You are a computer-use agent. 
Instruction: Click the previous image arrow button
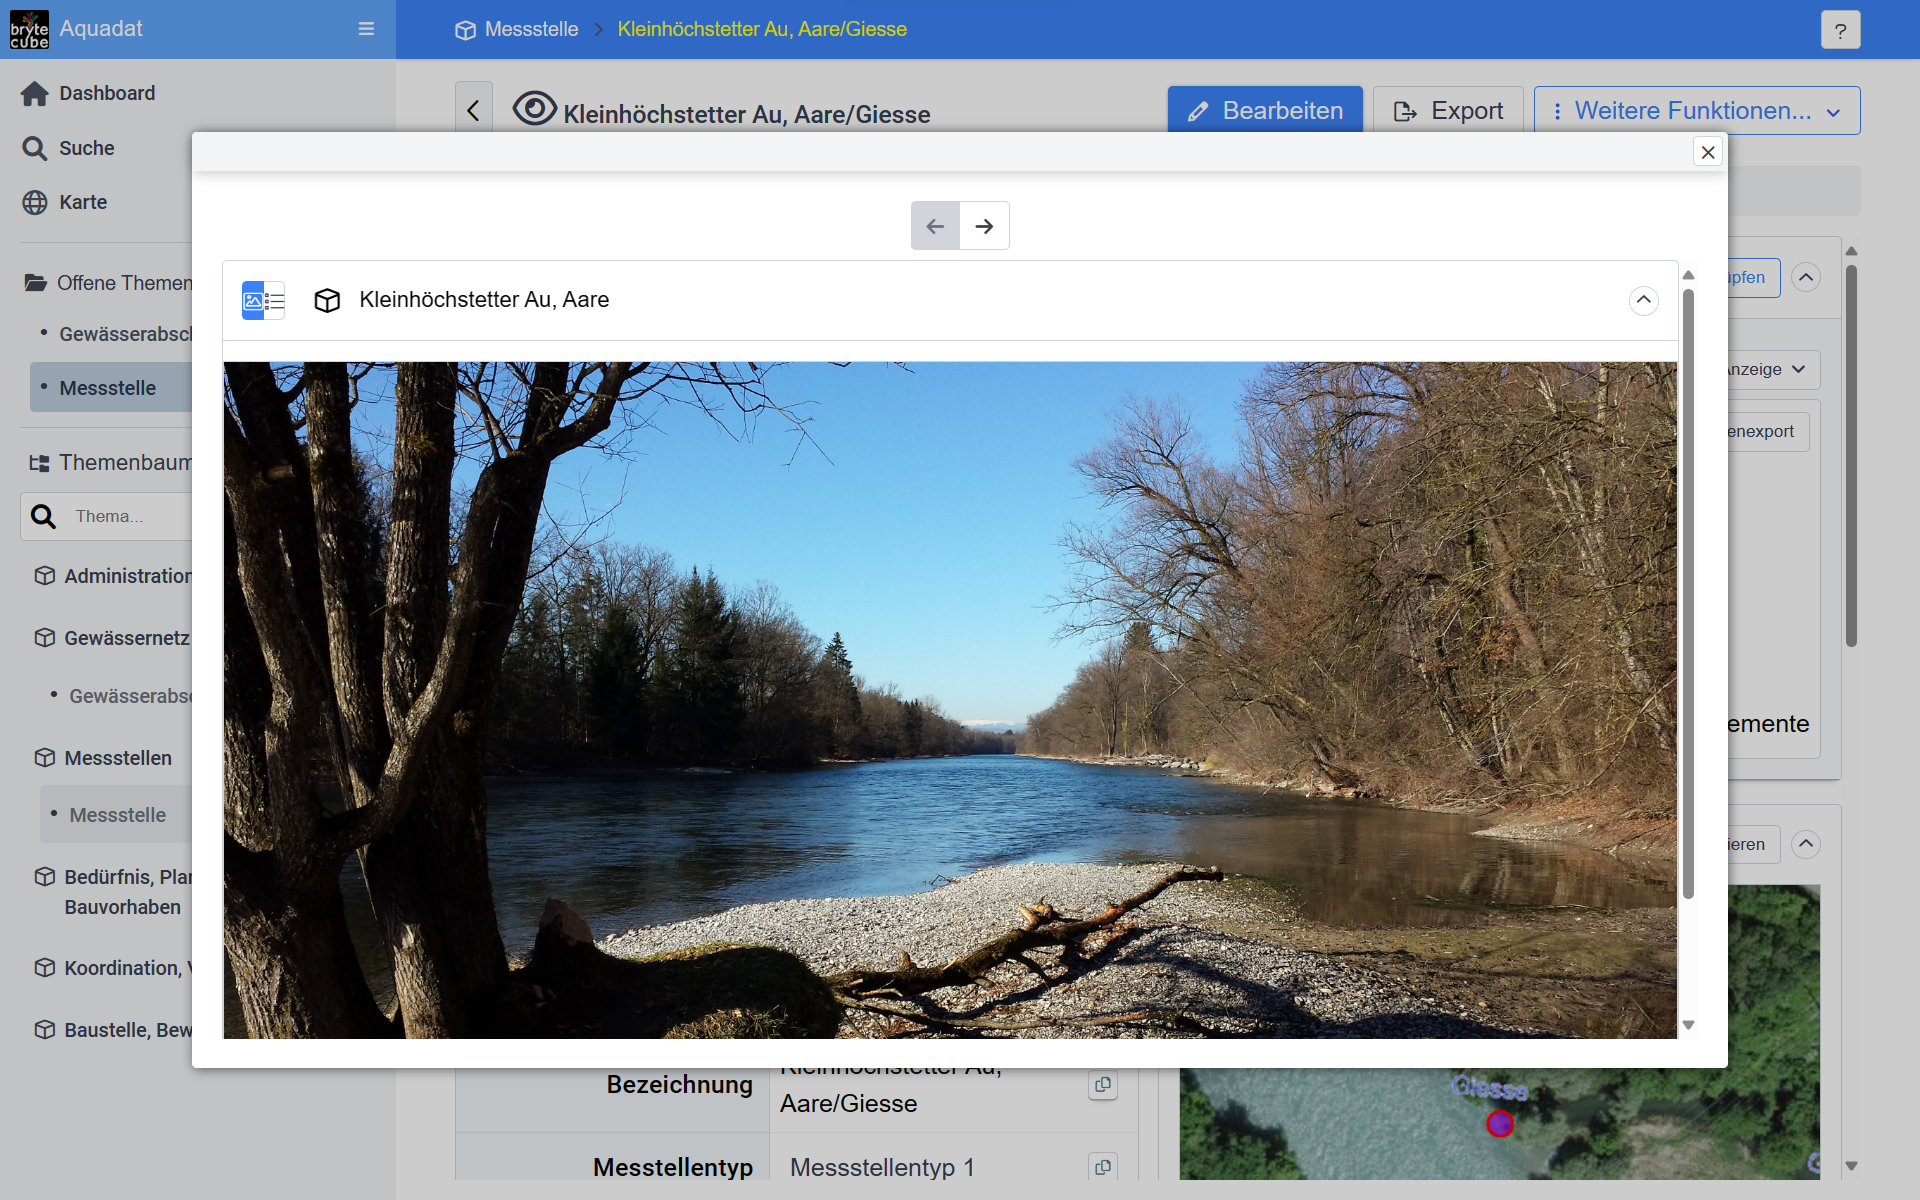tap(935, 226)
